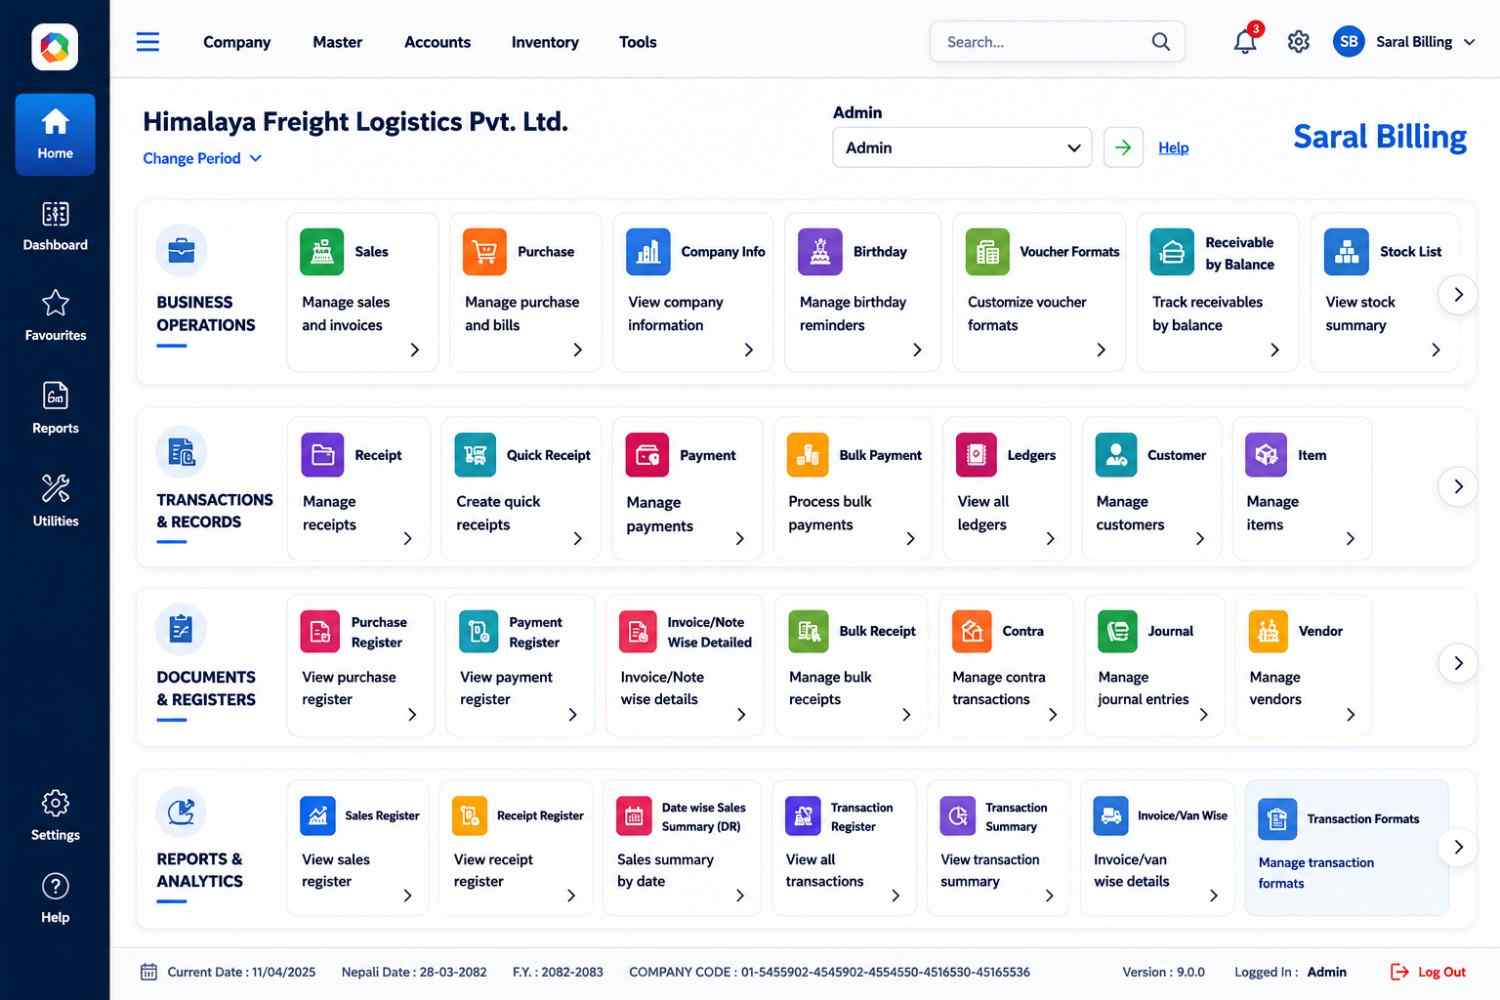Open Receivable by Balance icon
1500x1000 pixels.
(1172, 252)
